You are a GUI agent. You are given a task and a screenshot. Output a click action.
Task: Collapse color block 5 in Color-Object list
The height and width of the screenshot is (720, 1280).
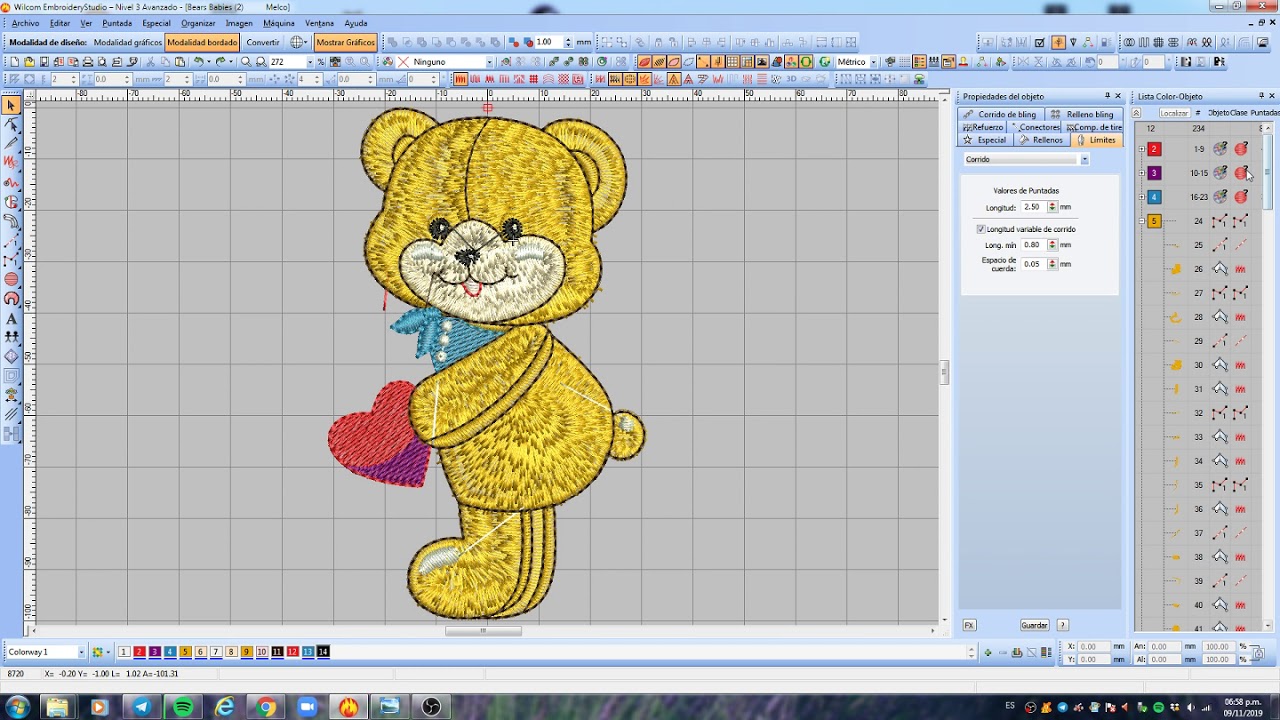click(x=1142, y=221)
